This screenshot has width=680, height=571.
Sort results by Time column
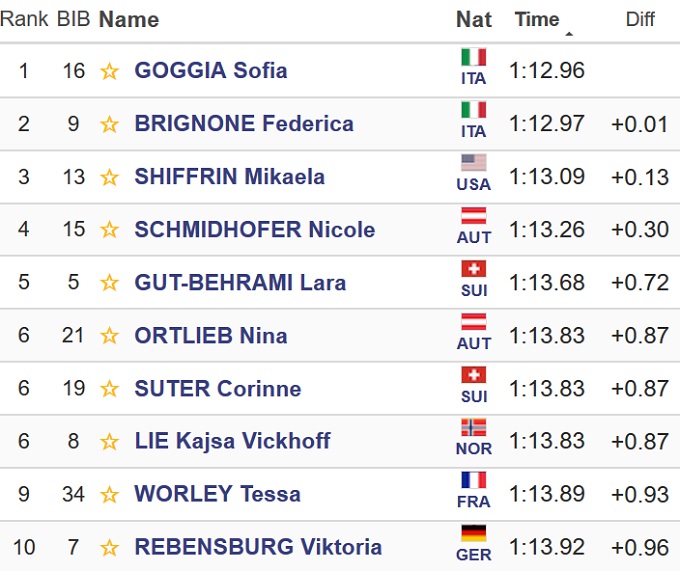[537, 19]
